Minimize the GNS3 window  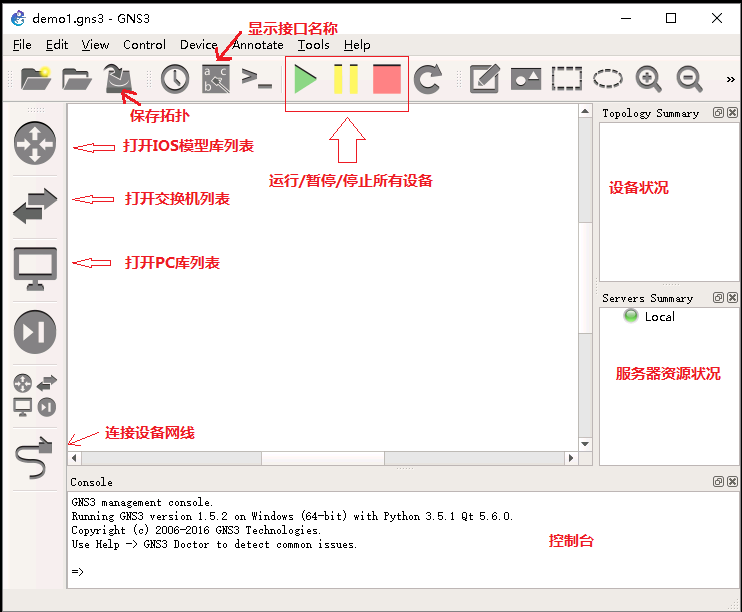pyautogui.click(x=626, y=18)
